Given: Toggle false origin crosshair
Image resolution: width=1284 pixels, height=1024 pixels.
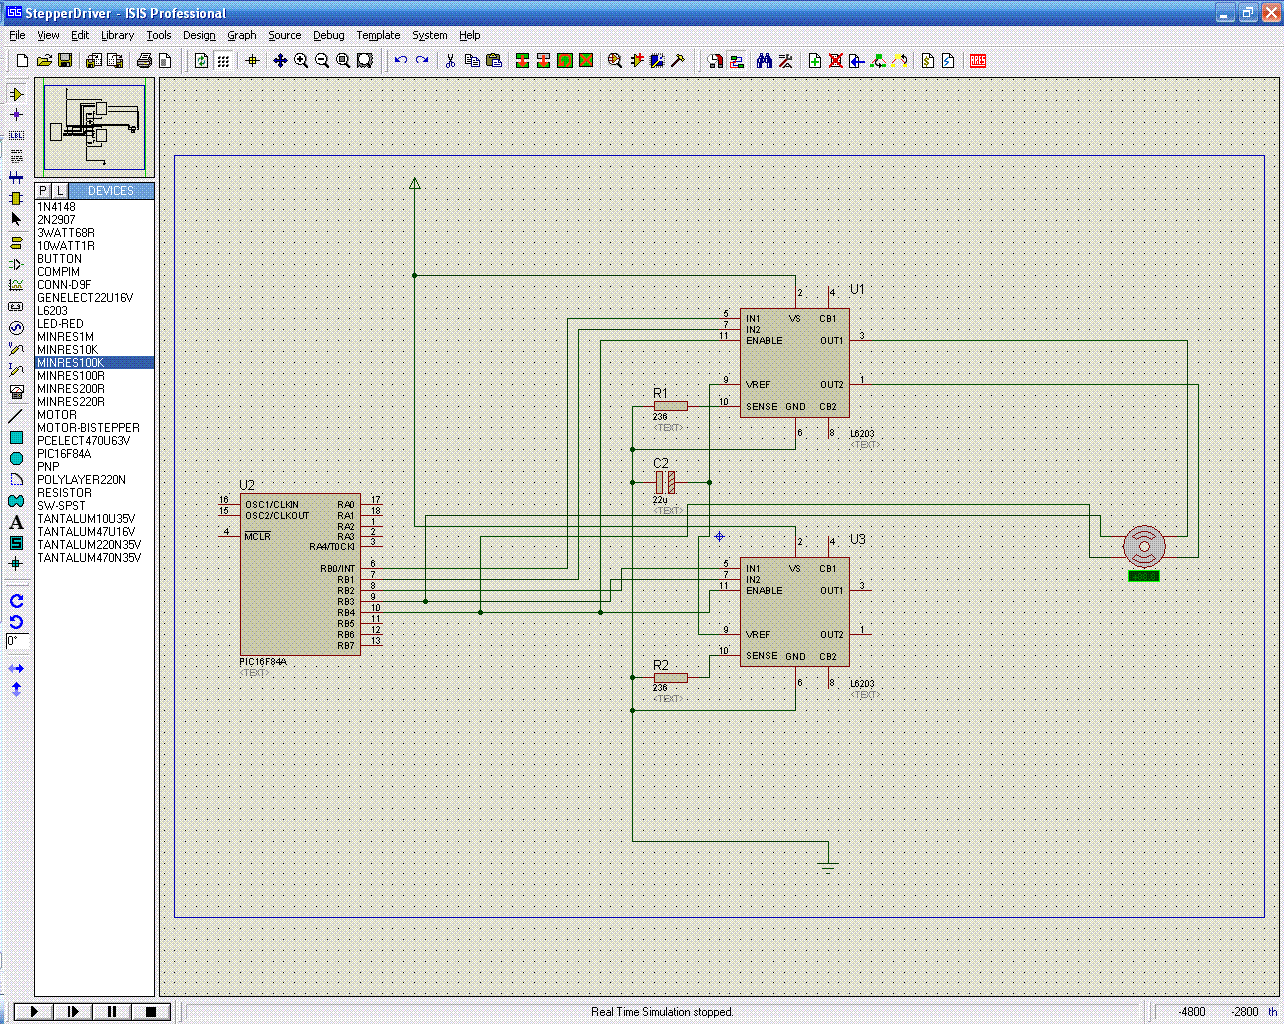Looking at the screenshot, I should click(x=252, y=61).
